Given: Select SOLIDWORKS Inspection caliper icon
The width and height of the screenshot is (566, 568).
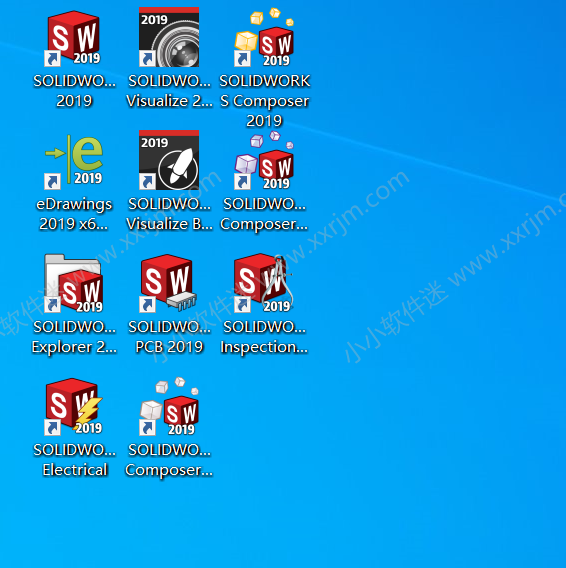Looking at the screenshot, I should tap(264, 283).
